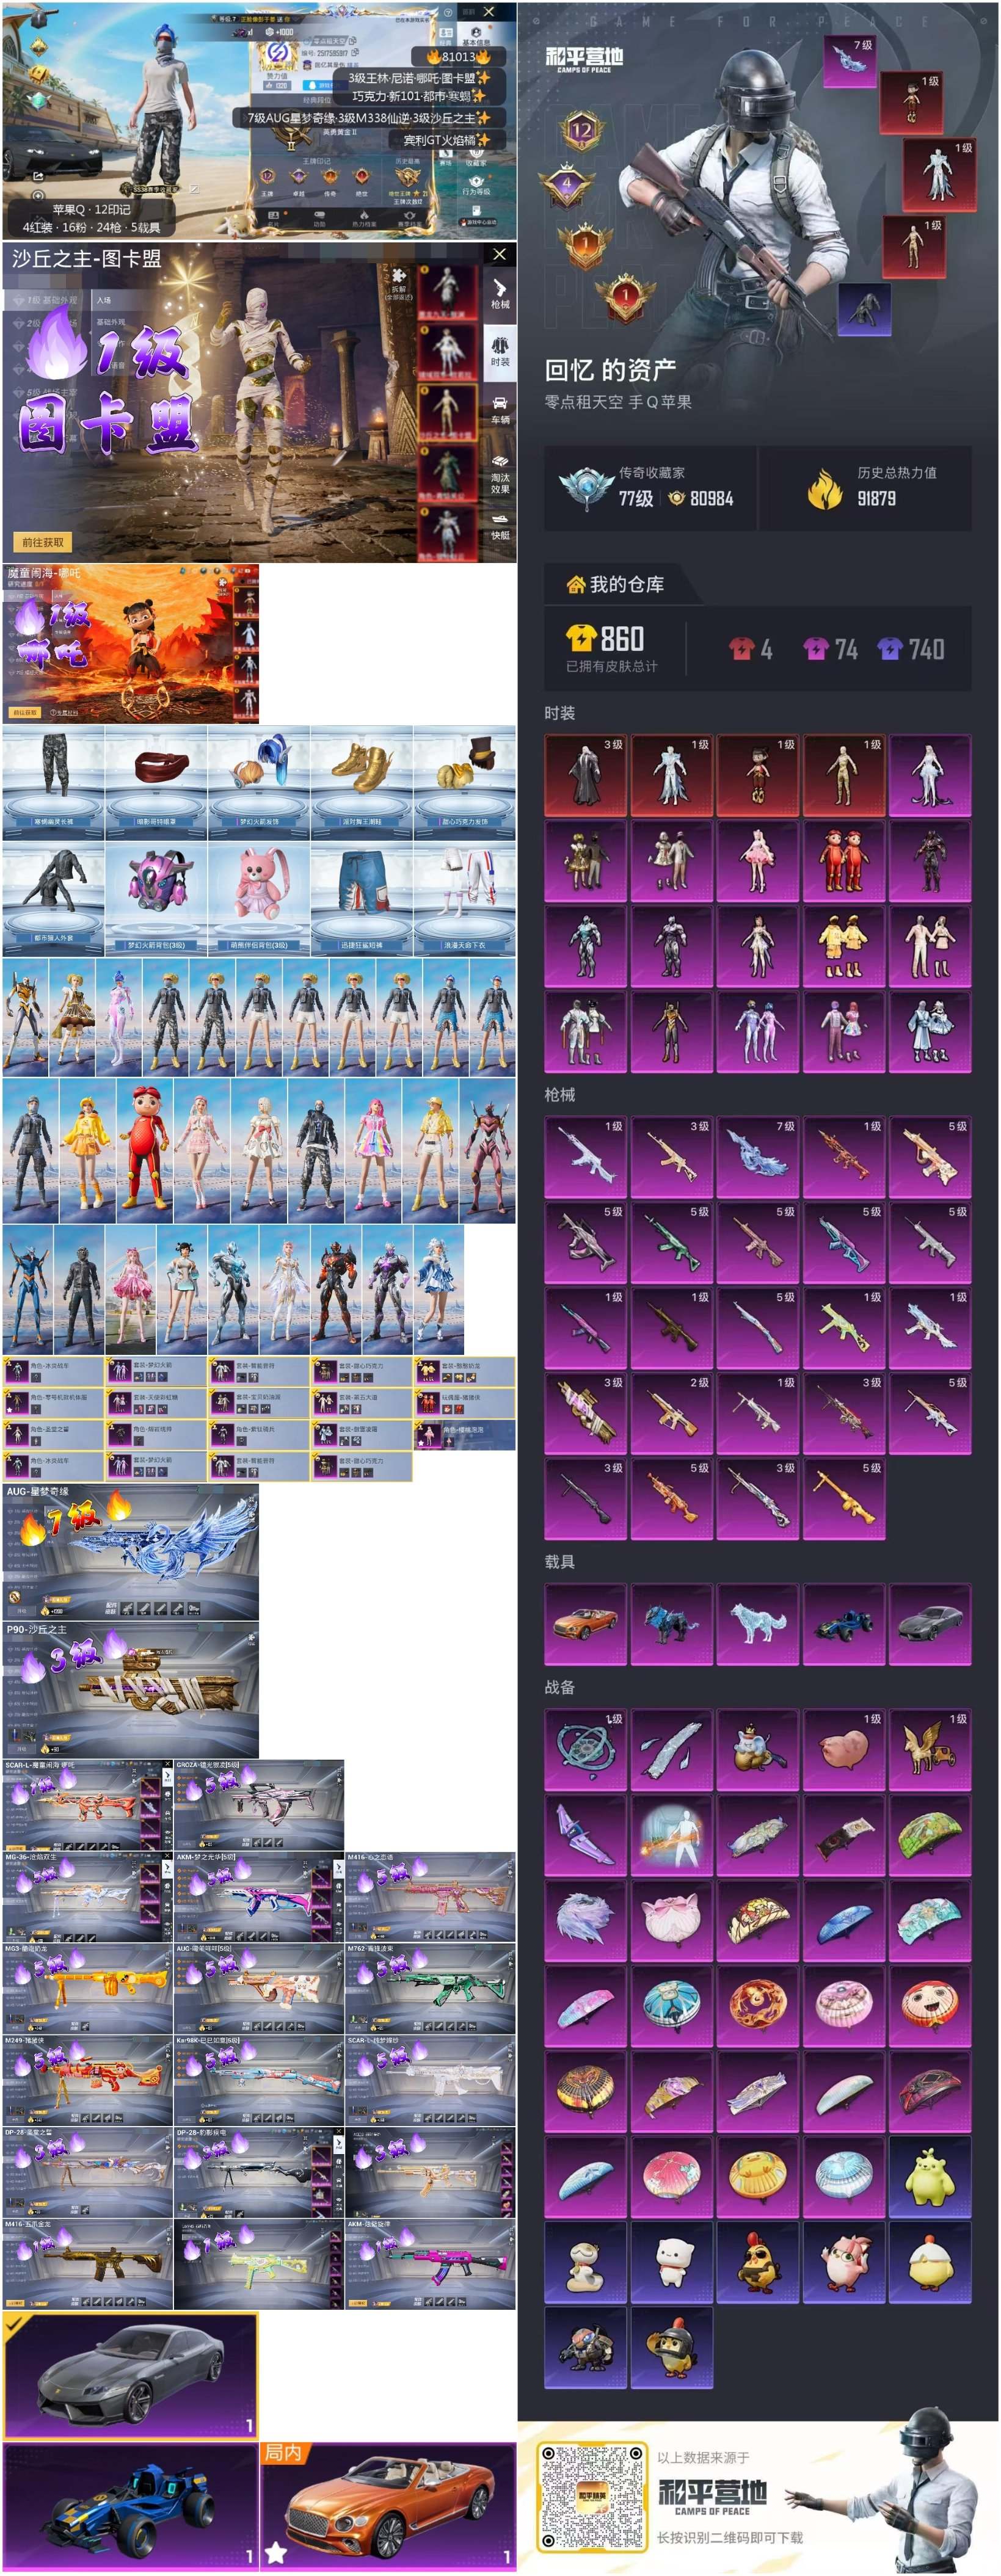The image size is (1001, 2576).
Task: Open the P90-沙丘之主 weapon preview
Action: point(131,1691)
